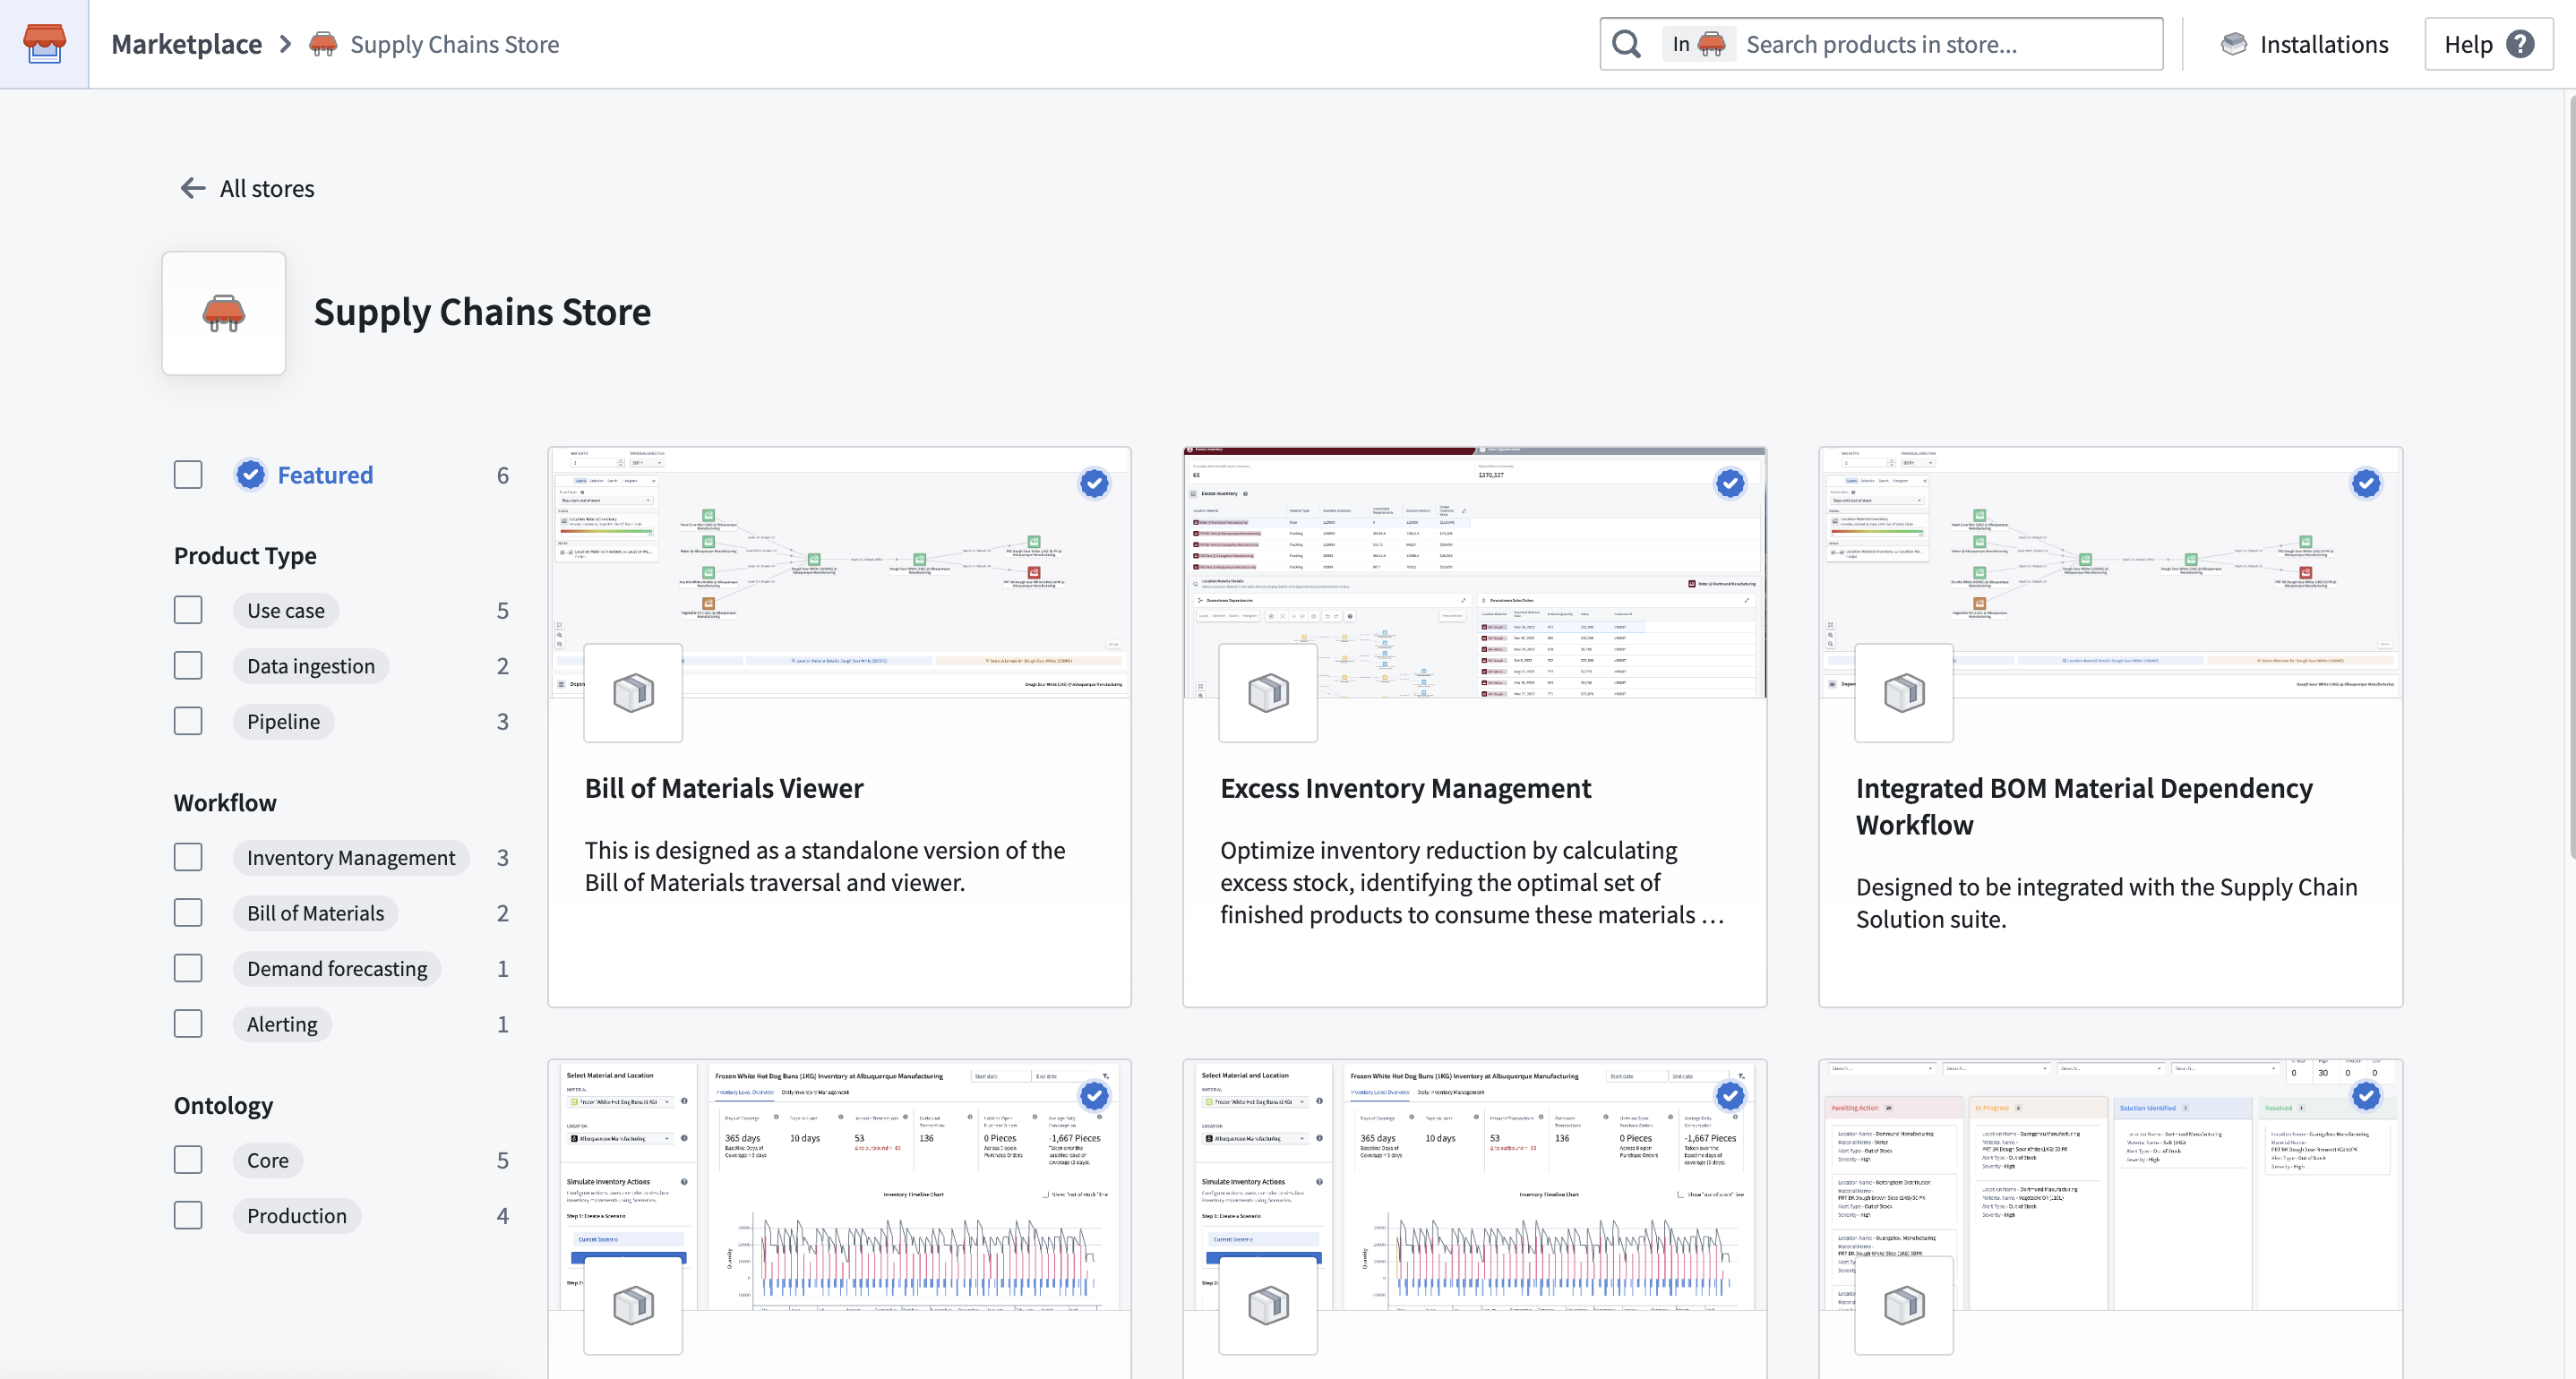Click the large Supply Chains Store logo tile
Viewport: 2576px width, 1379px height.
pos(224,313)
